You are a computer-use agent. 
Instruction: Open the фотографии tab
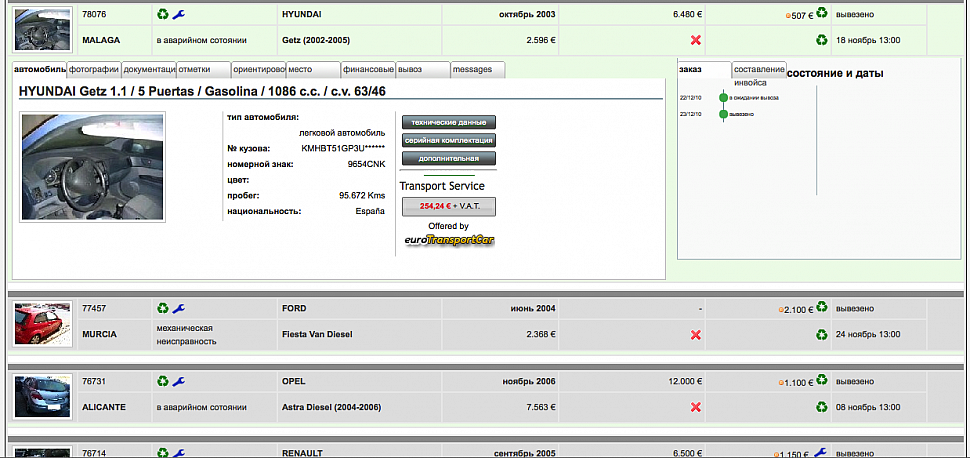pyautogui.click(x=94, y=69)
